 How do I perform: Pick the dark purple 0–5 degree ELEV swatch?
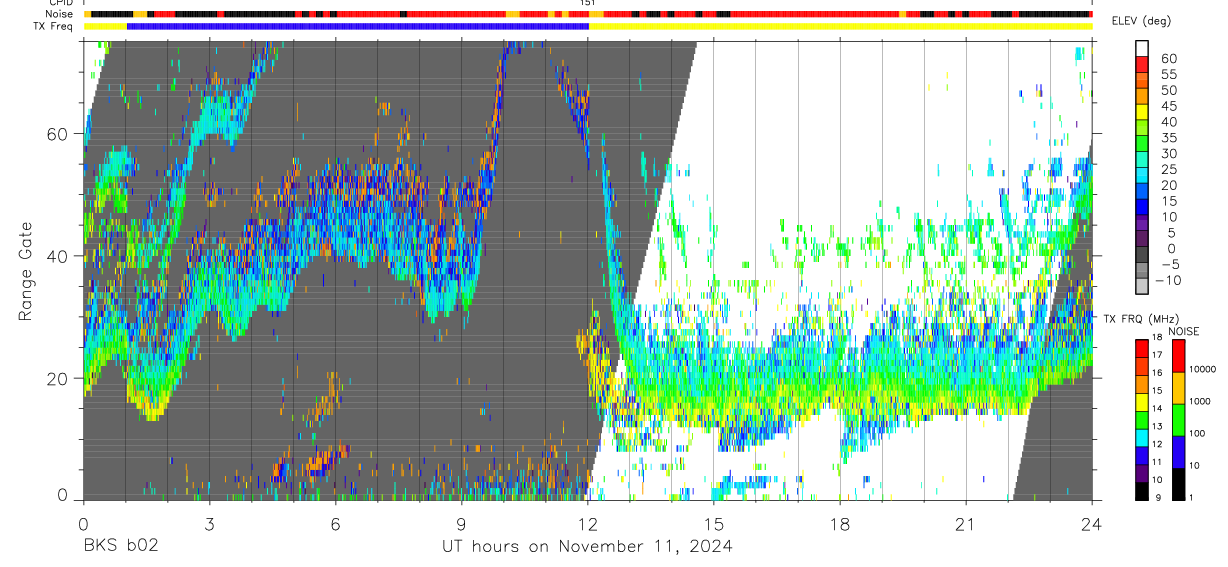tap(1142, 239)
